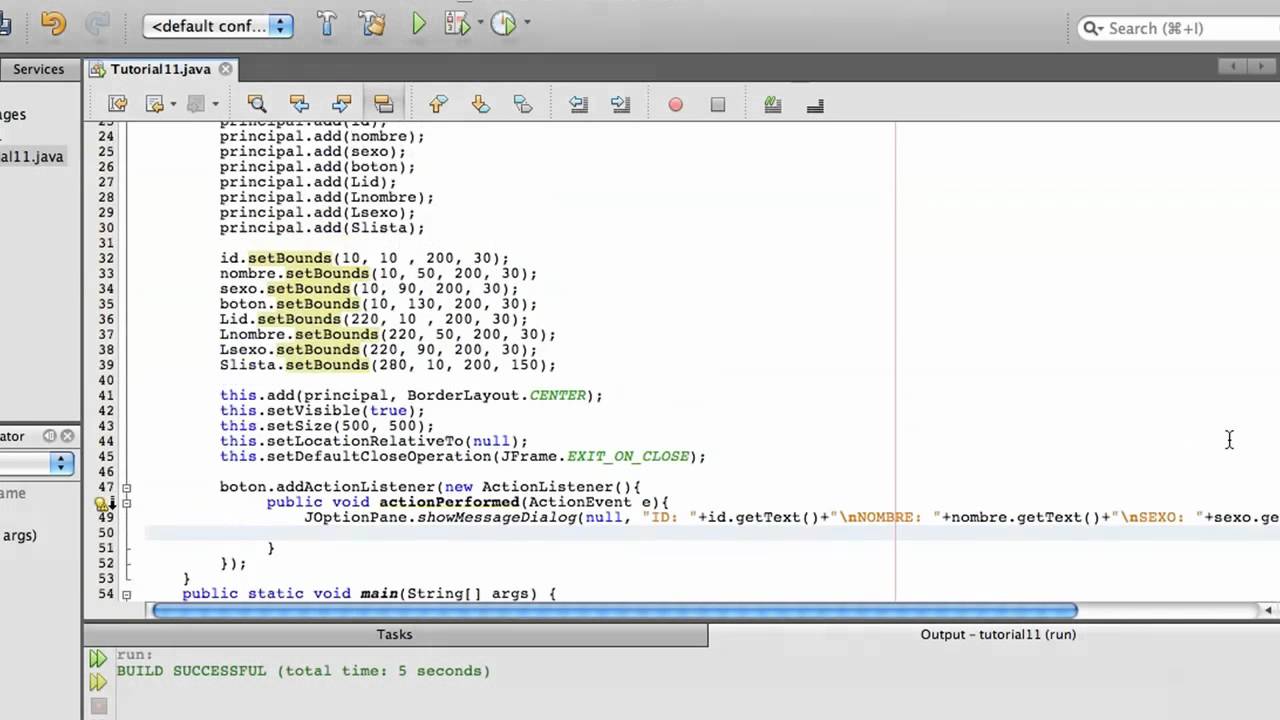Collapse code fold at line 47
This screenshot has height=720, width=1280.
click(126, 487)
